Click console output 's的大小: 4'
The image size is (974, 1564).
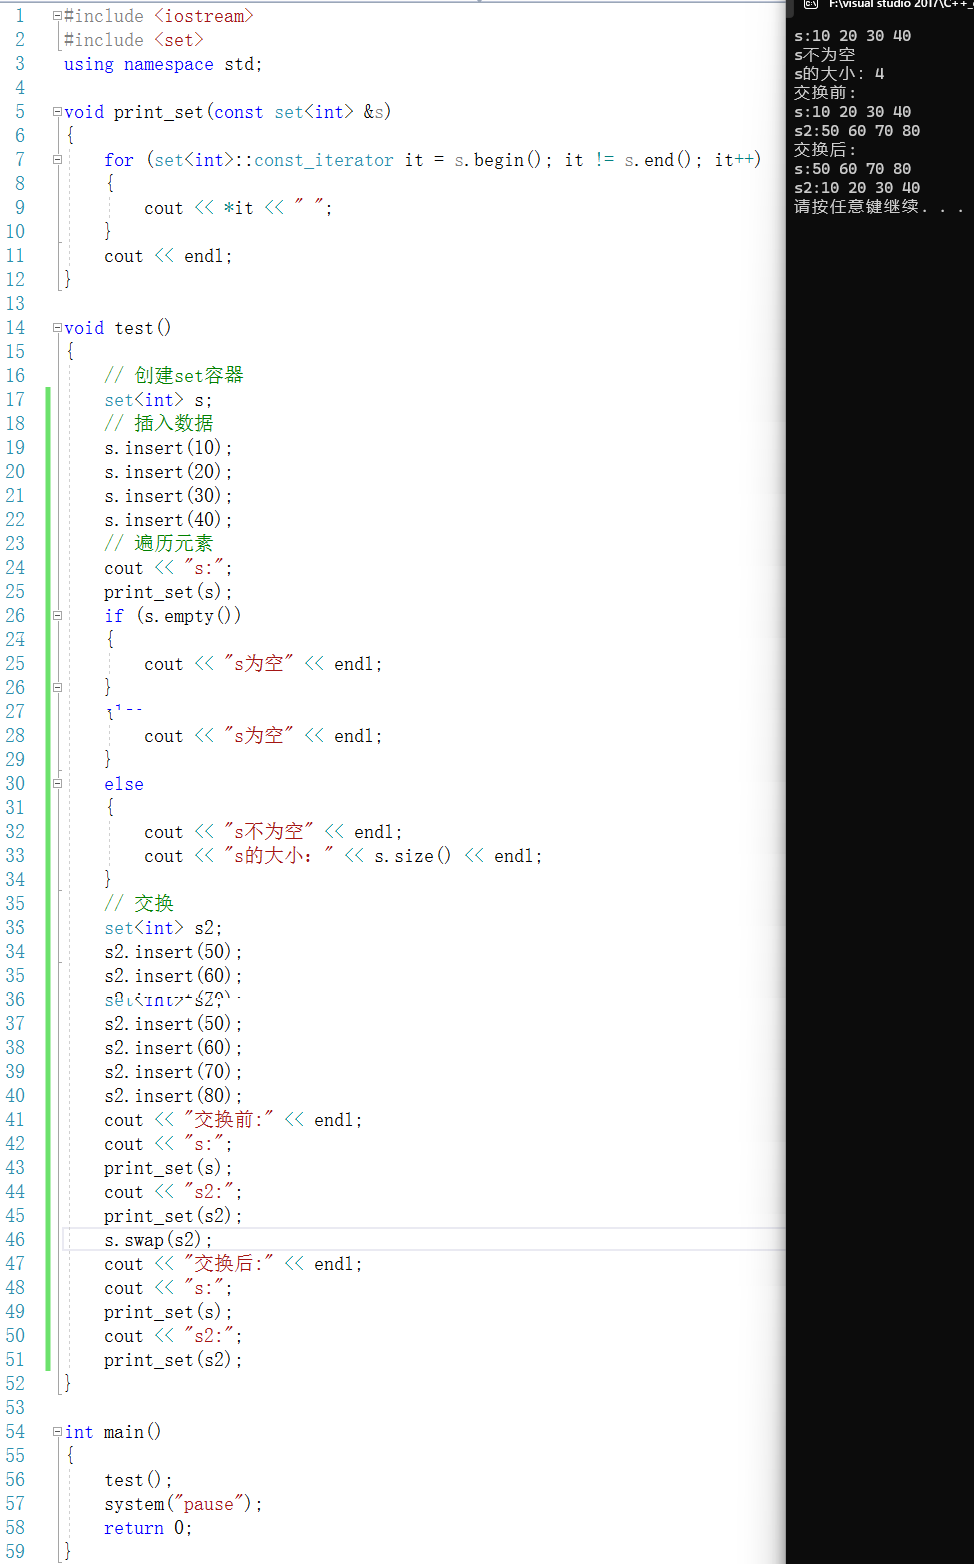click(839, 74)
